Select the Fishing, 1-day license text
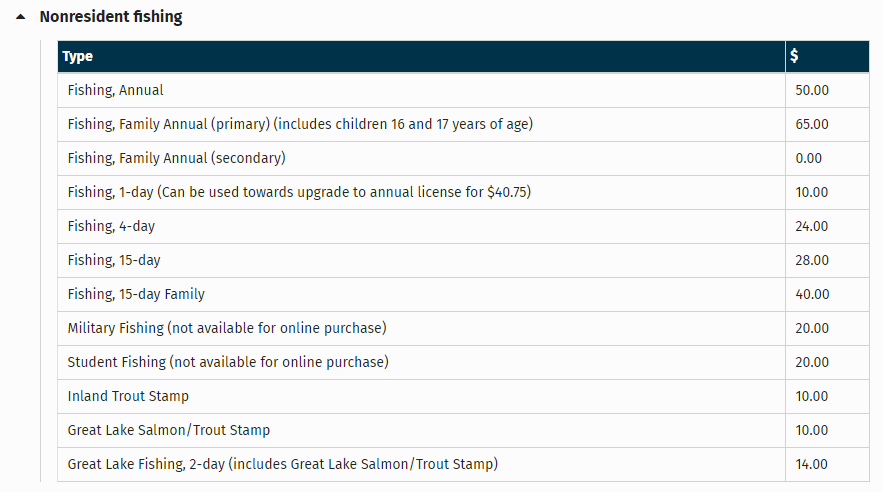The image size is (882, 492). (x=299, y=192)
